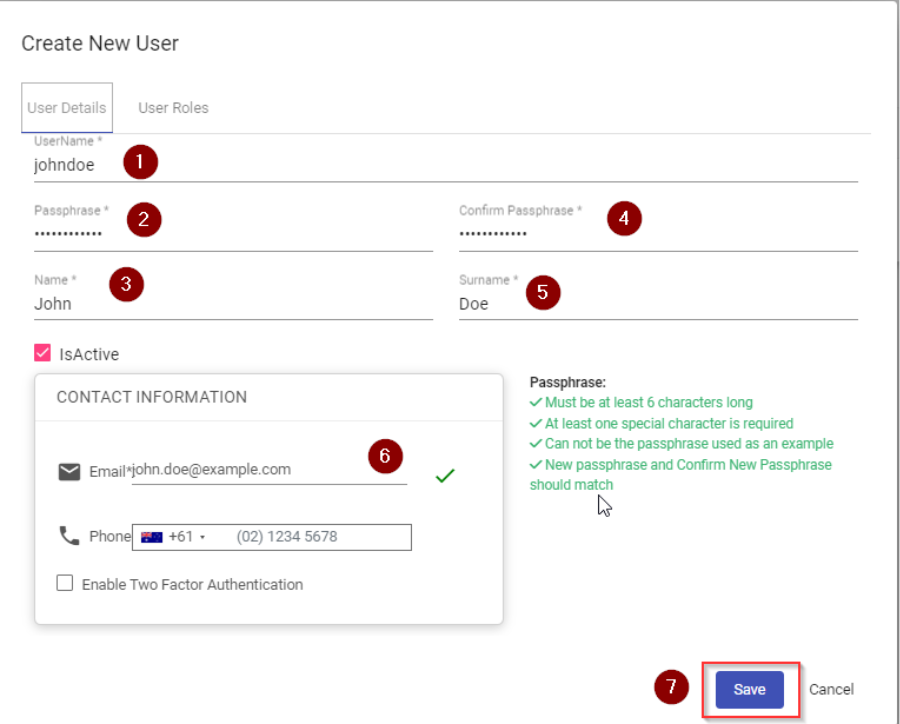Focus the Confirm Passphrase field

657,236
